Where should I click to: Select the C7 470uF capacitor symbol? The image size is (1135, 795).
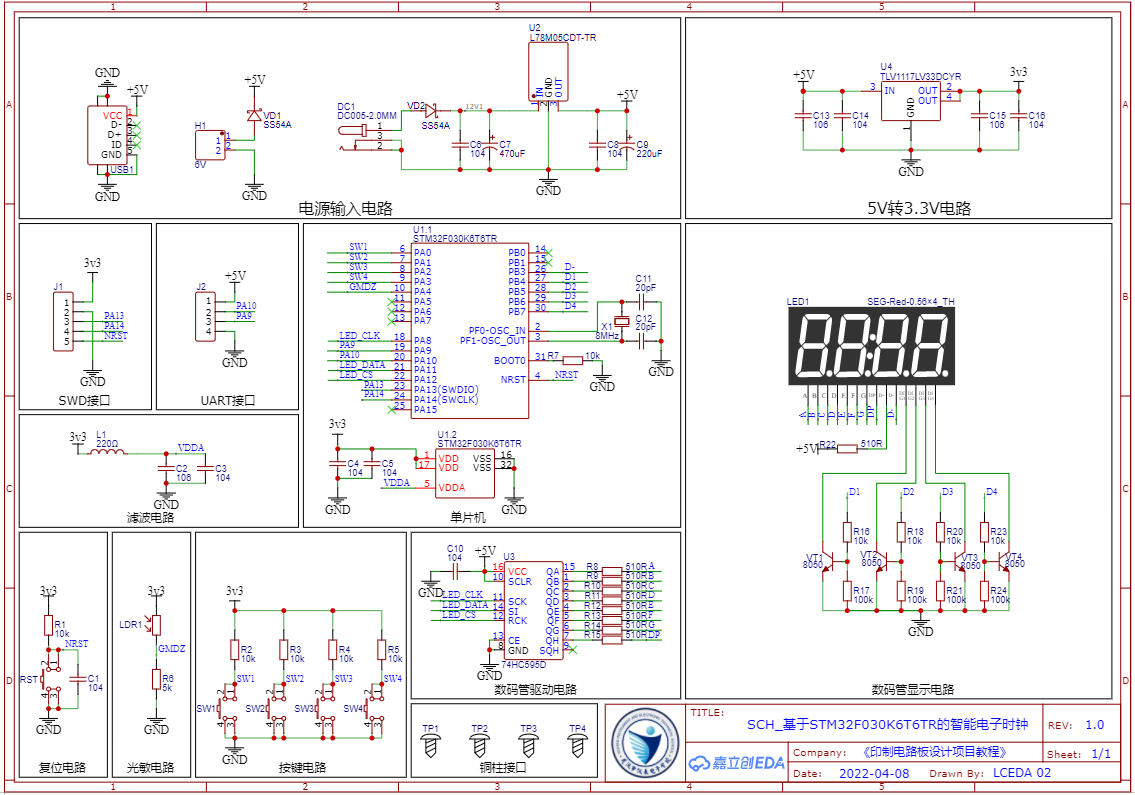click(490, 145)
